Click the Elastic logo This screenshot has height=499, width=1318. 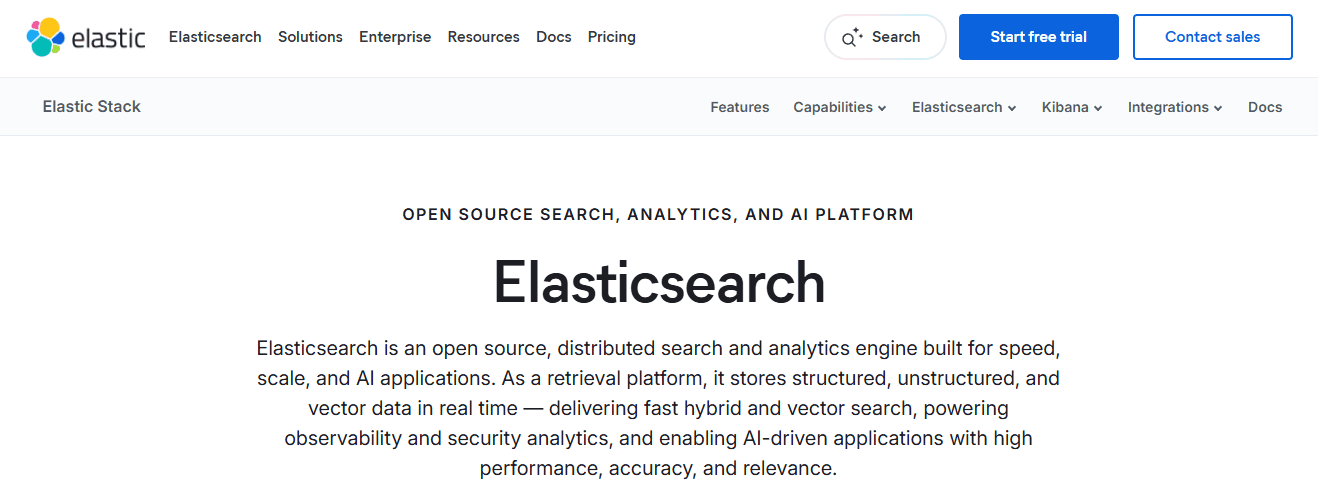click(86, 37)
